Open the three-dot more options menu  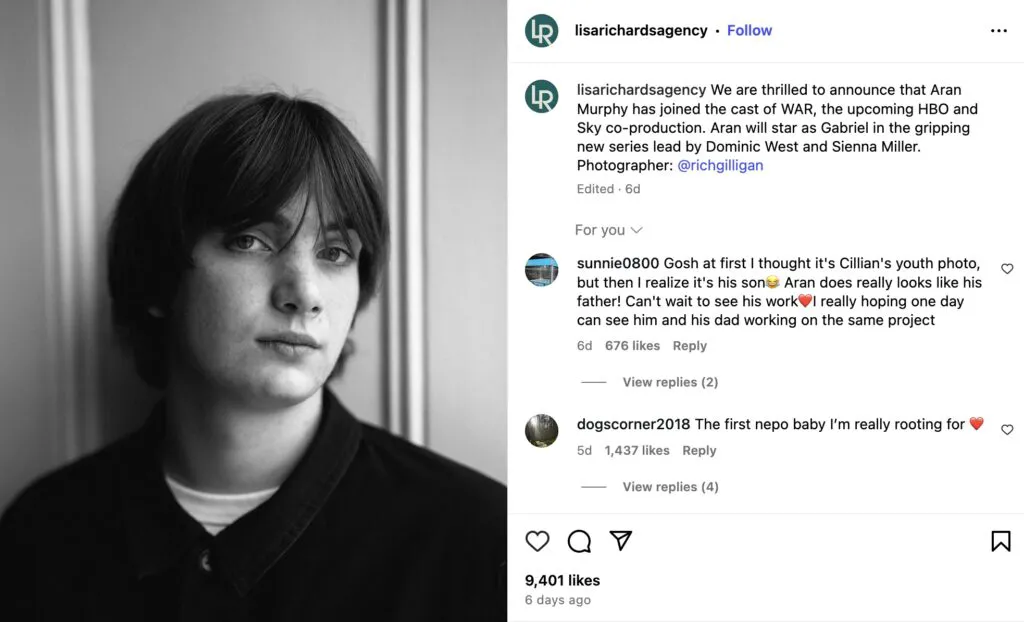(998, 31)
